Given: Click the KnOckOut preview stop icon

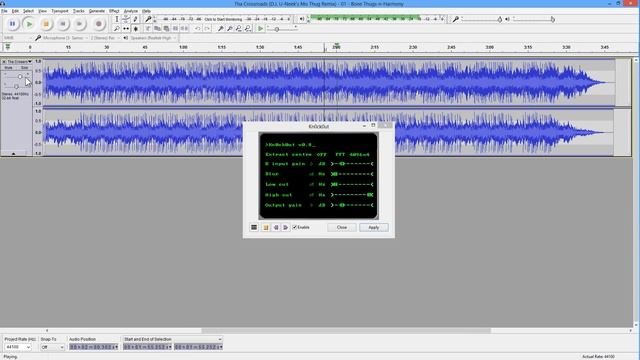Looking at the screenshot, I should (266, 227).
